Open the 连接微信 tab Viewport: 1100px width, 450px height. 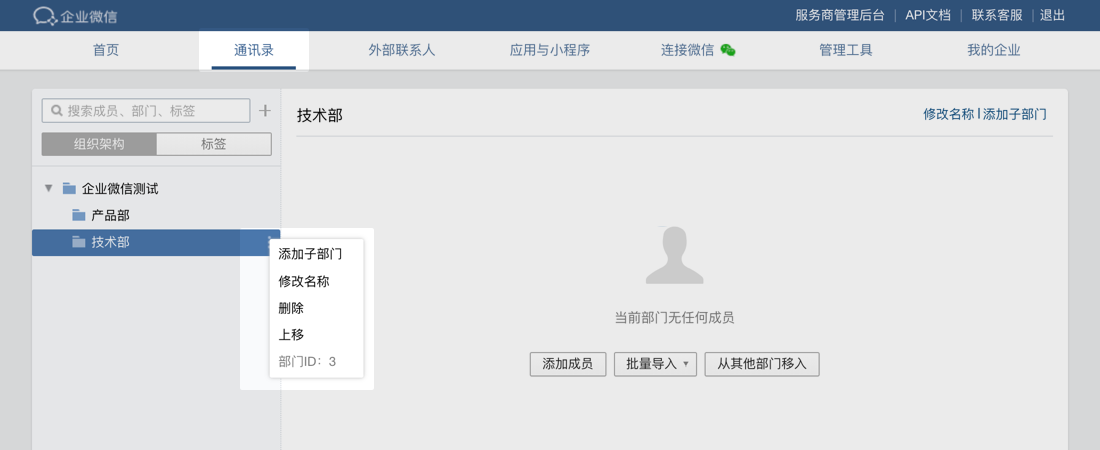point(697,51)
